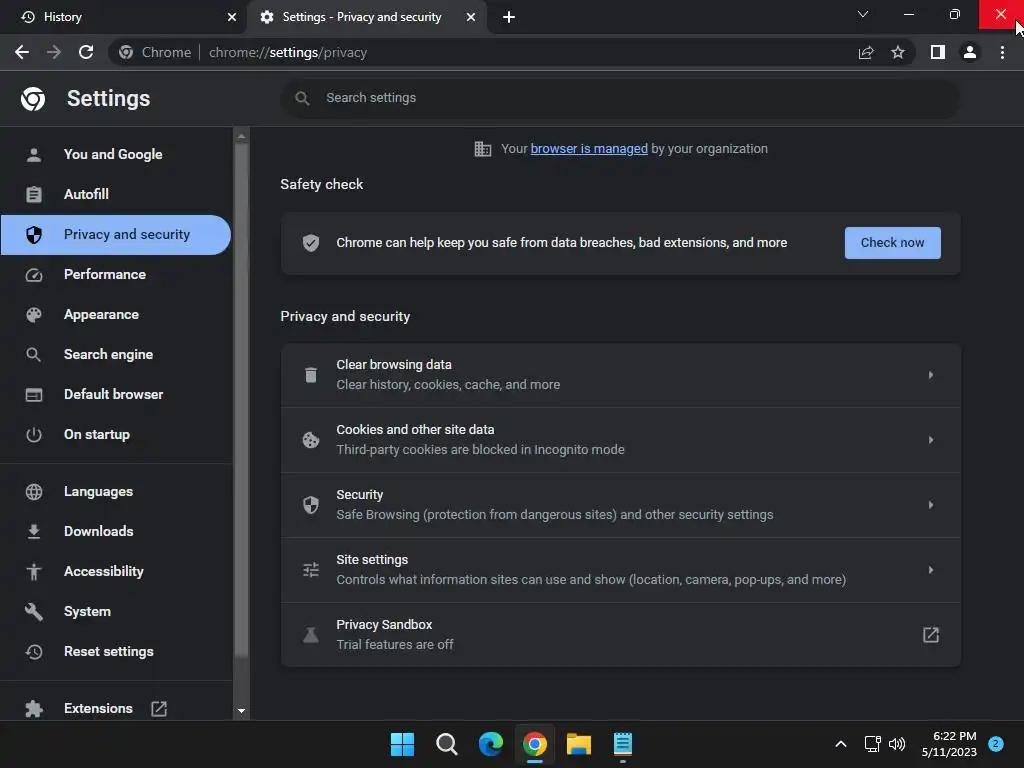This screenshot has height=768, width=1024.
Task: Click trash icon for Clear browsing data
Action: tap(311, 375)
